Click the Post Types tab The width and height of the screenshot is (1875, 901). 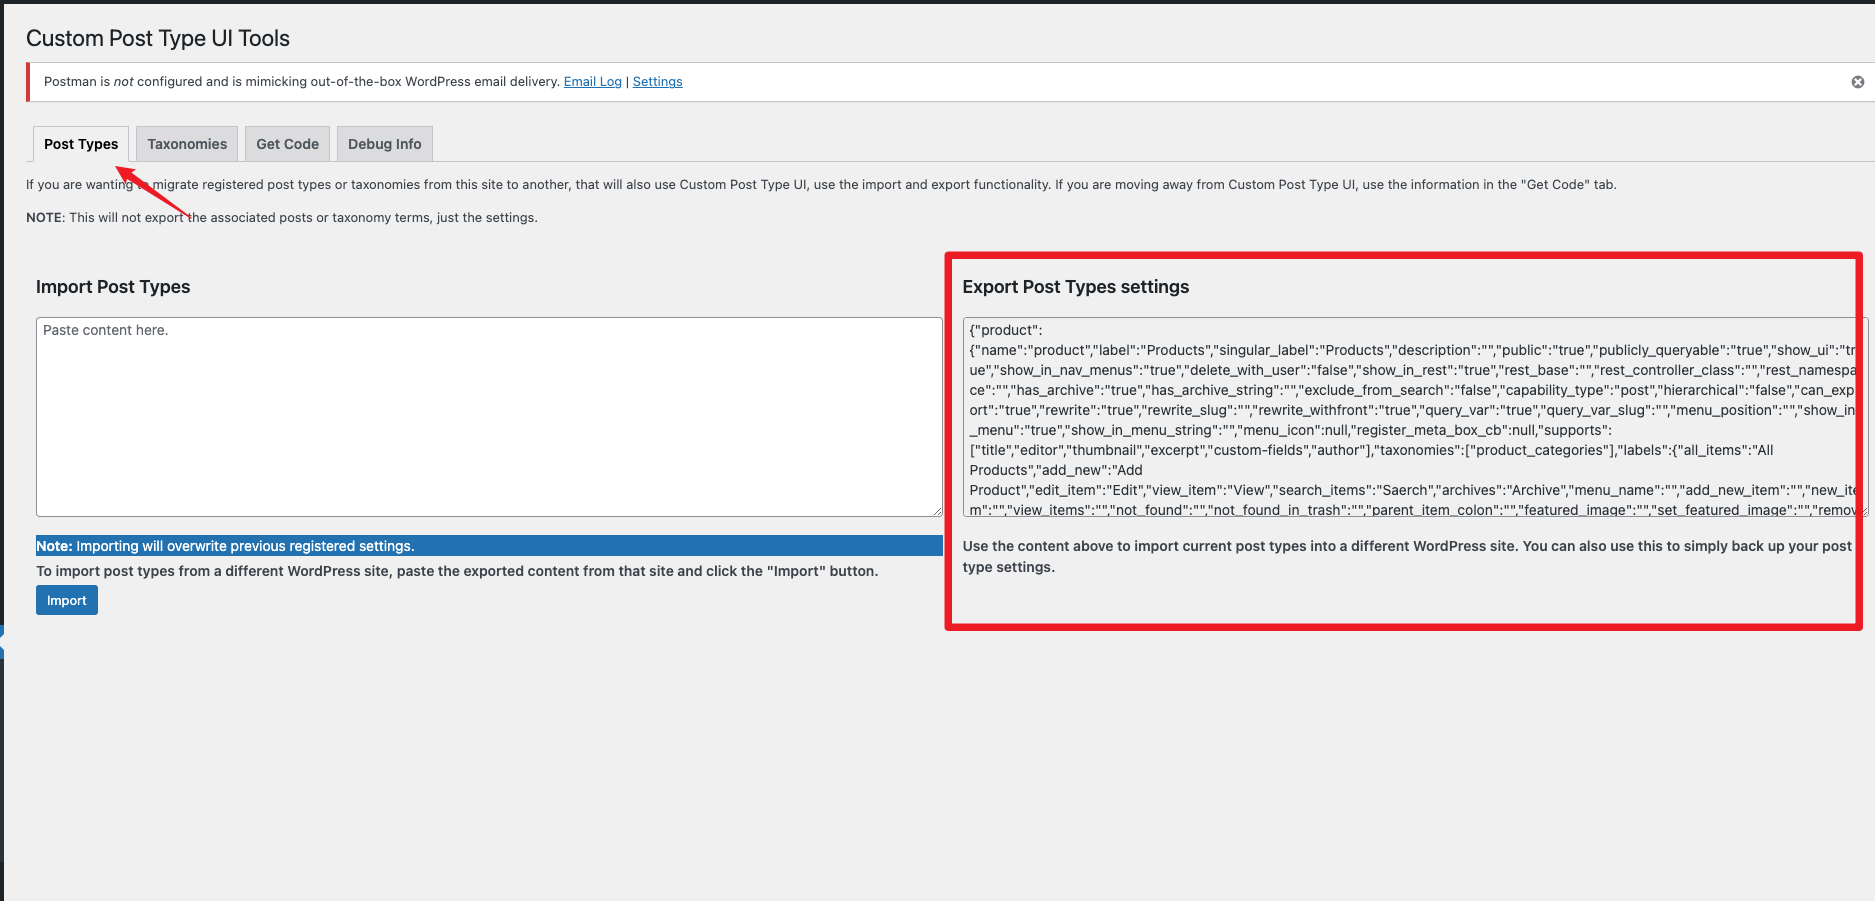[80, 144]
